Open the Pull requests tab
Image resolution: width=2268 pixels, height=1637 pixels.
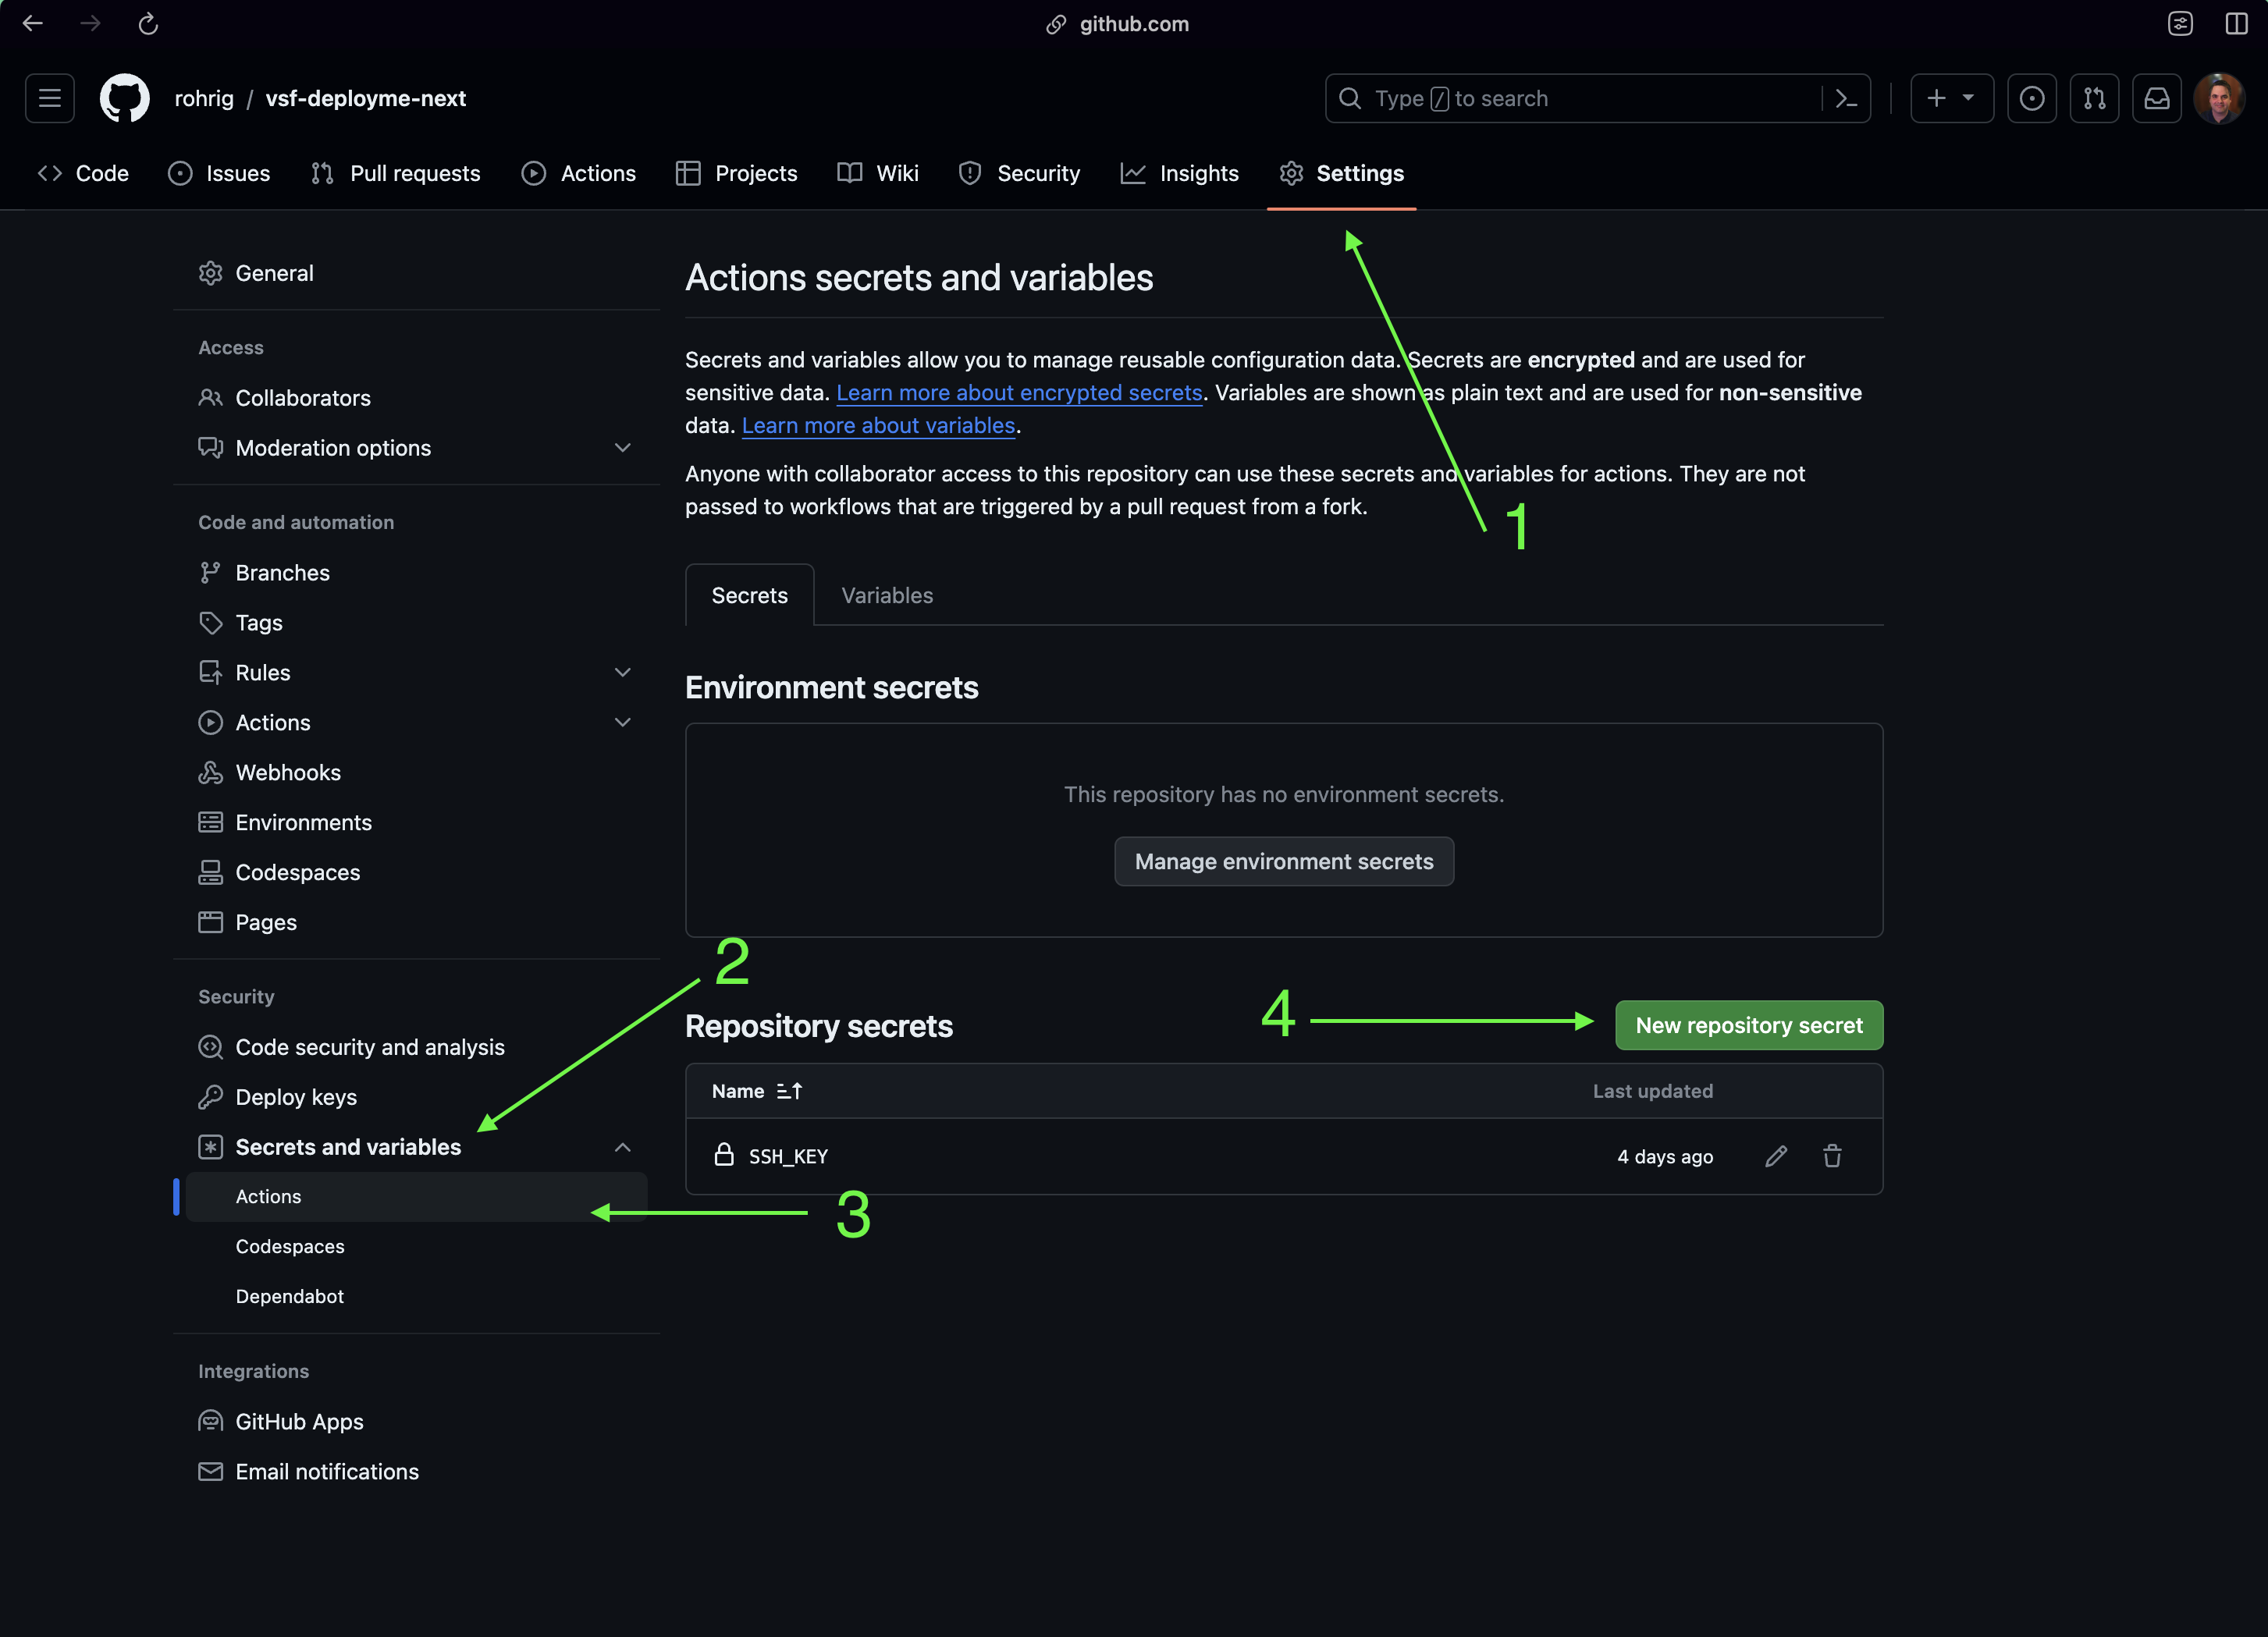396,173
